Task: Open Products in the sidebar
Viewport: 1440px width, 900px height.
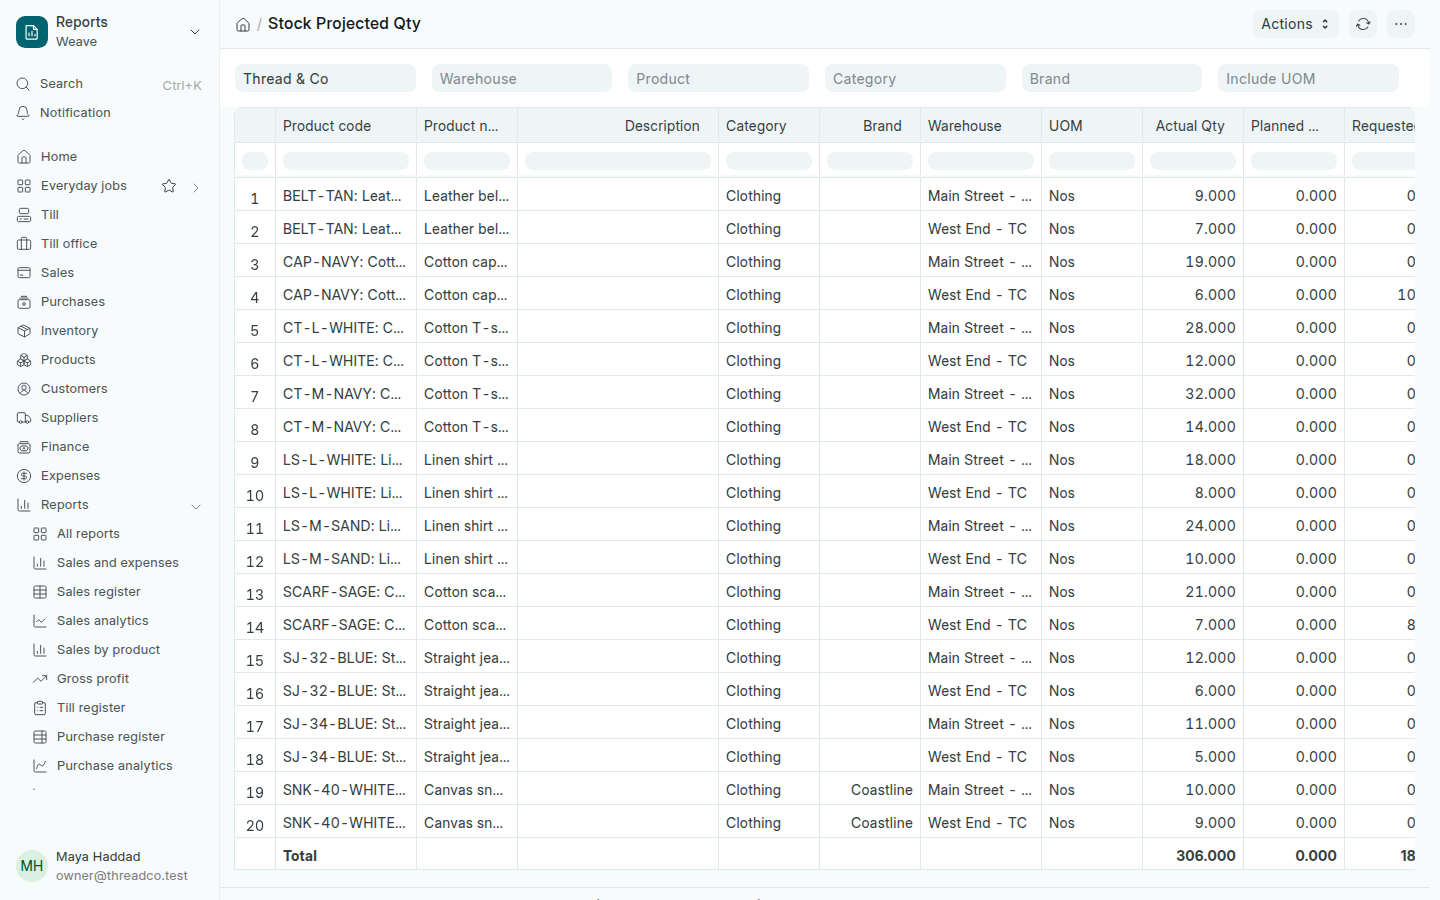Action: click(109, 360)
